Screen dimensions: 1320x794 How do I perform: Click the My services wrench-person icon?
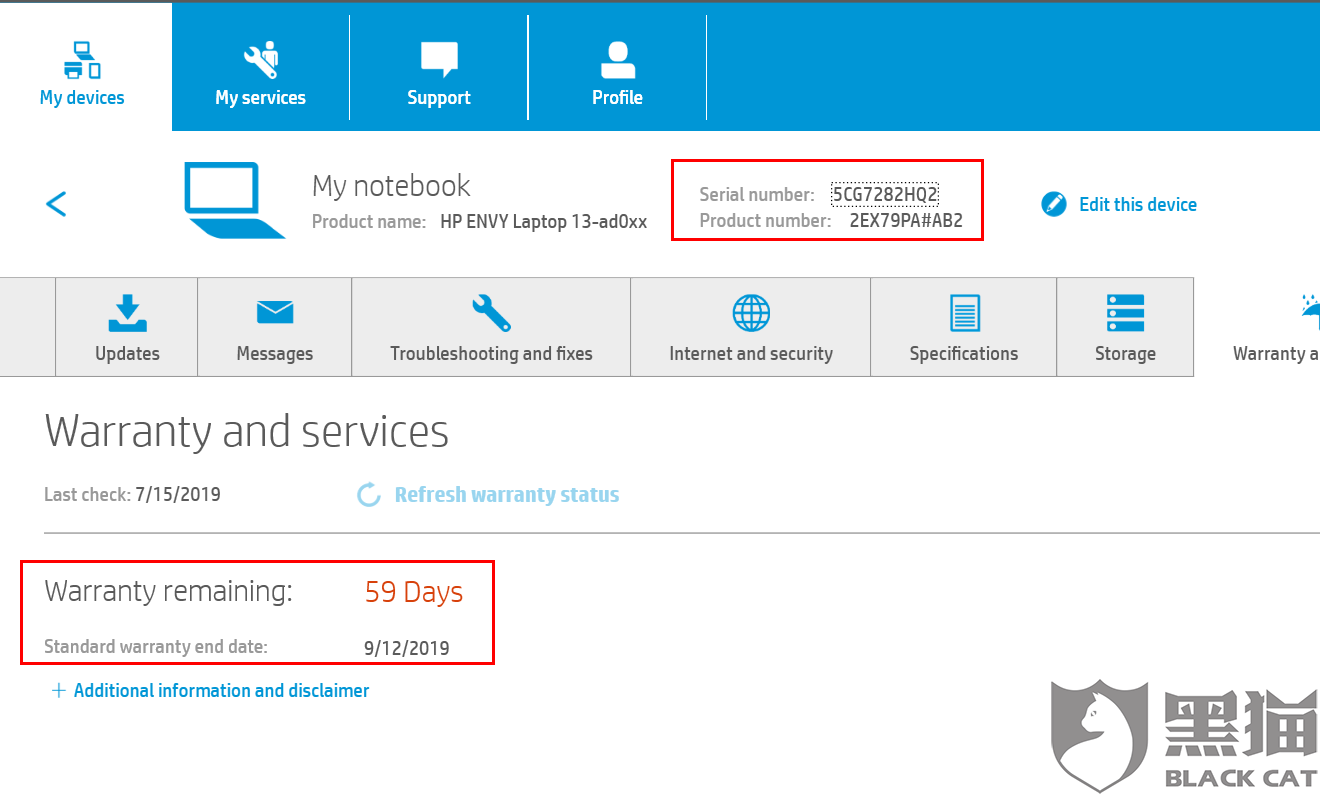pos(261,60)
